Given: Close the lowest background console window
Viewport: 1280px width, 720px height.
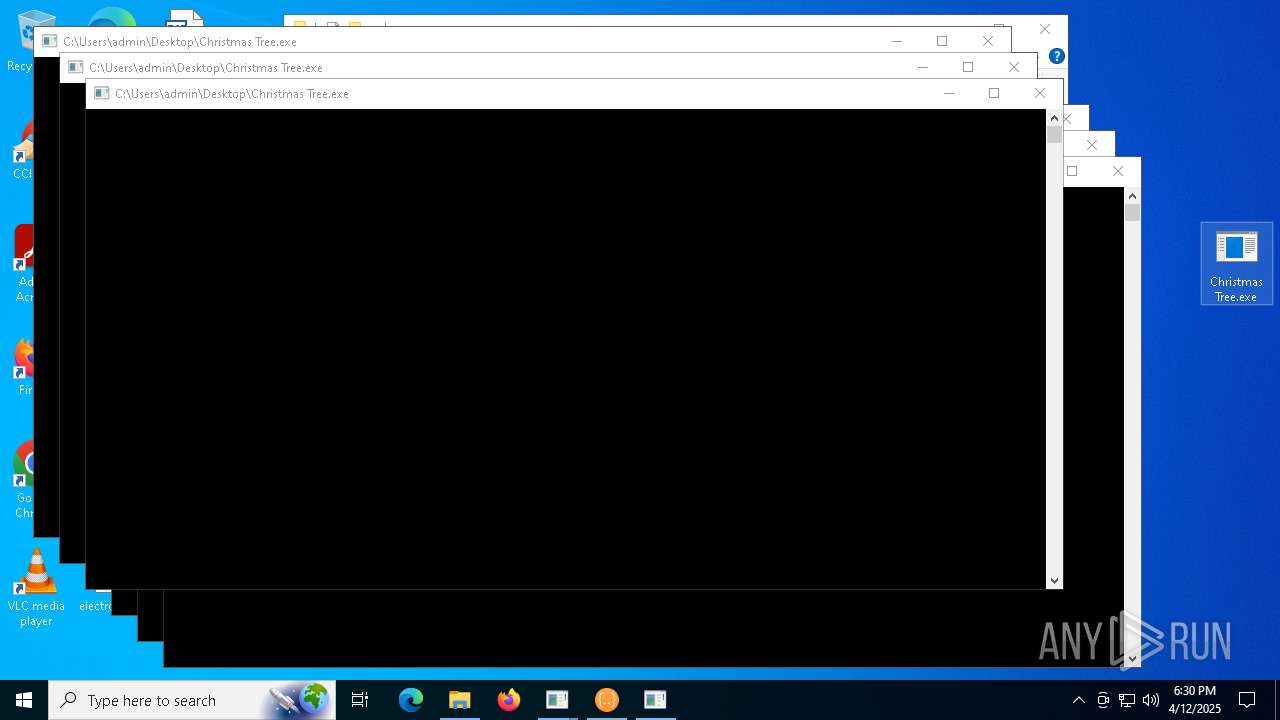Looking at the screenshot, I should pos(1118,171).
